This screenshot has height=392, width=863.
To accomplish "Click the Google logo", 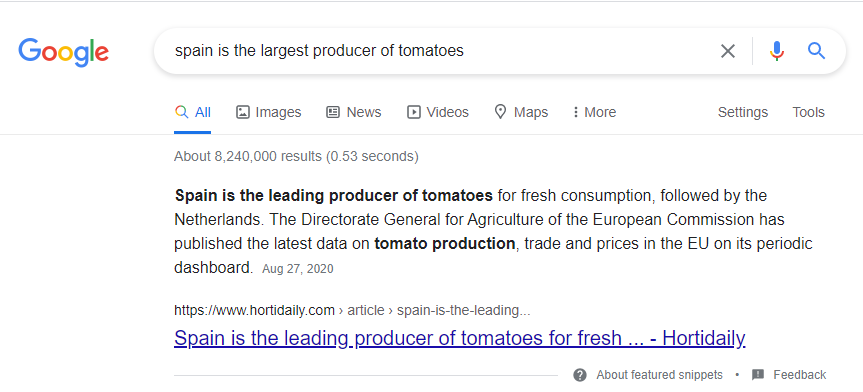I will [63, 52].
